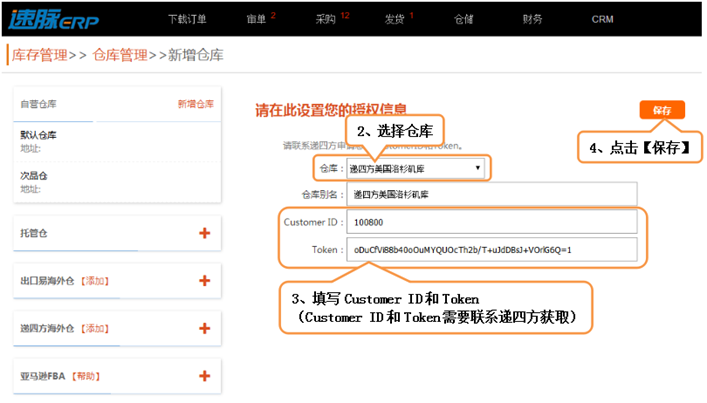Click the 新增仓库 link in 自营仓库
The width and height of the screenshot is (707, 403).
(x=195, y=104)
